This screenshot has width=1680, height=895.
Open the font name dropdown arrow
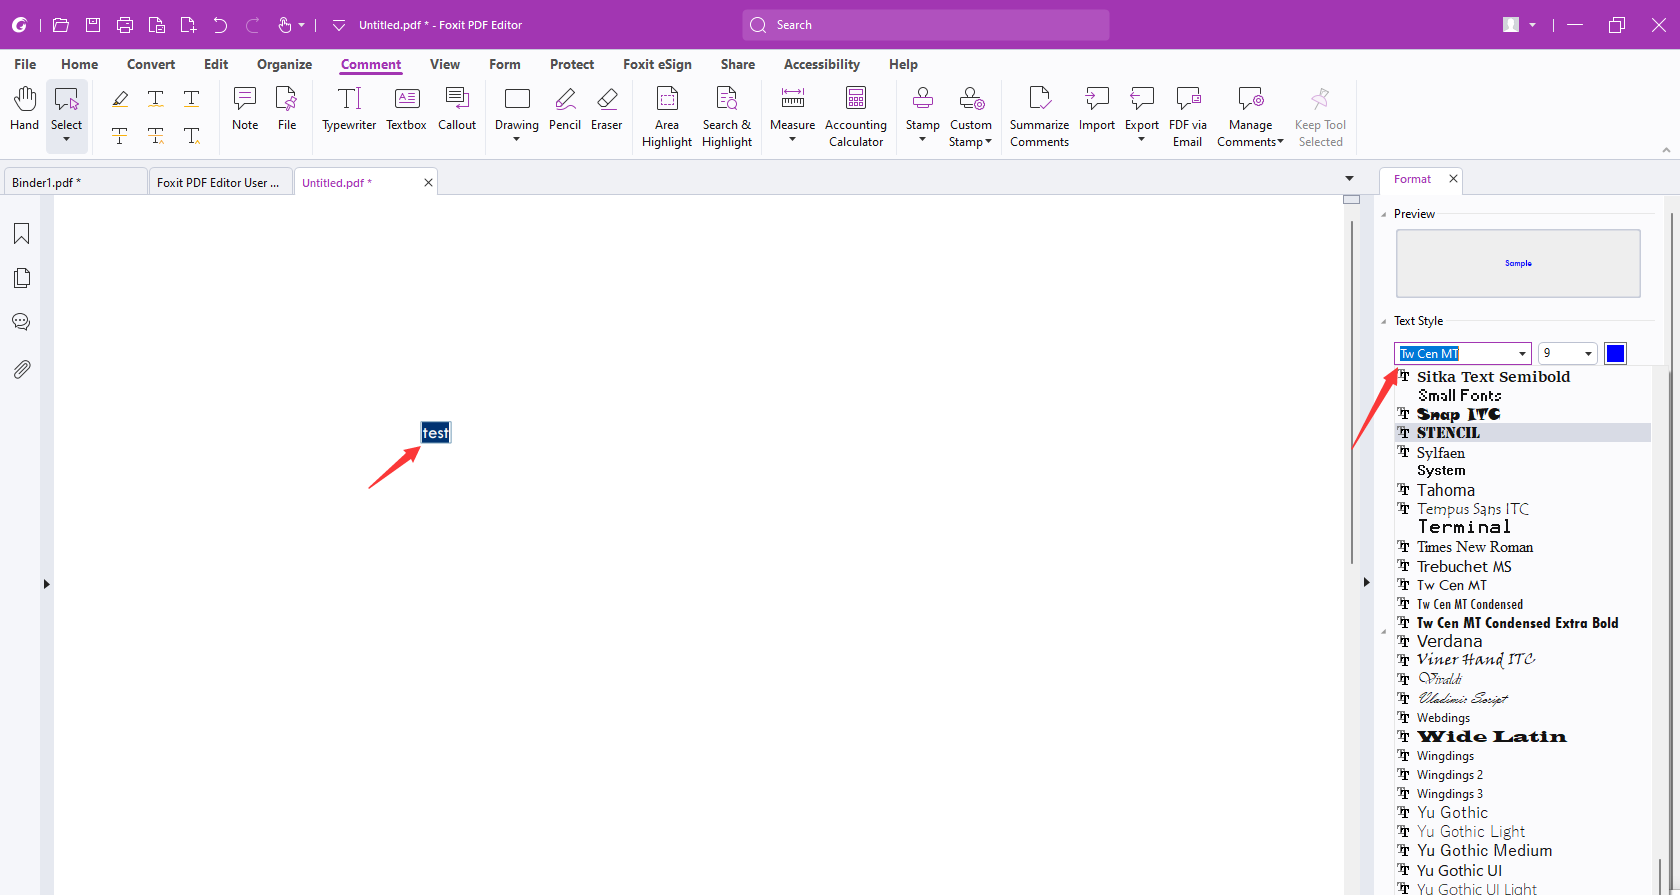click(1522, 354)
